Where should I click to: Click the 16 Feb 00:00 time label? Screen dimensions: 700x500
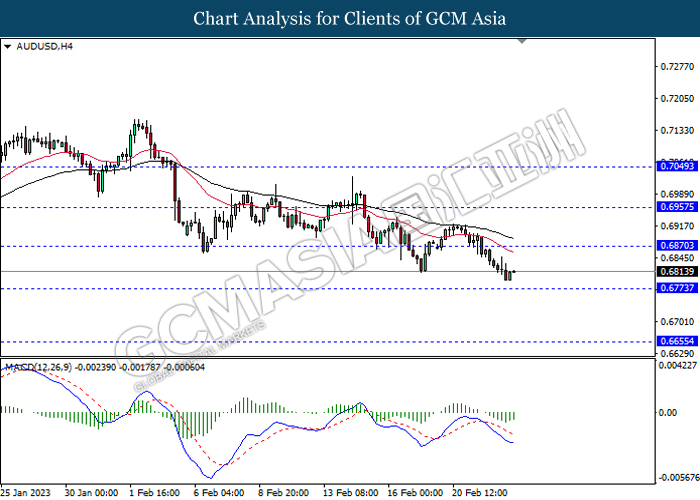(x=415, y=492)
